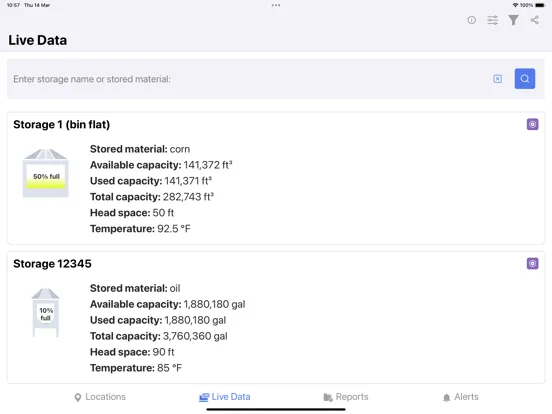552x414 pixels.
Task: Tap the Live Data page heading
Action: [x=38, y=40]
